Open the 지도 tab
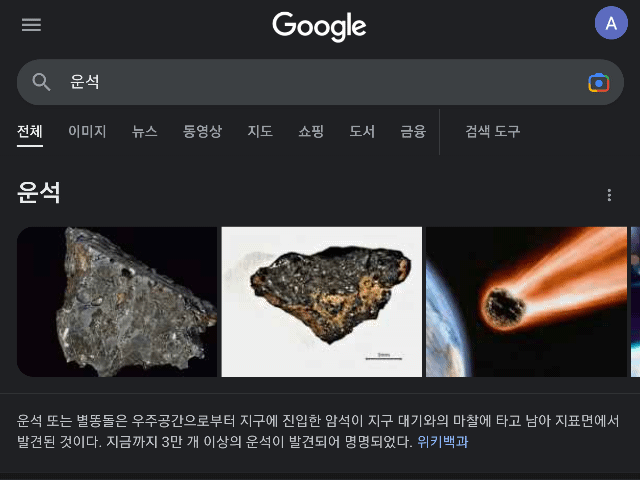The height and width of the screenshot is (480, 640). (260, 131)
